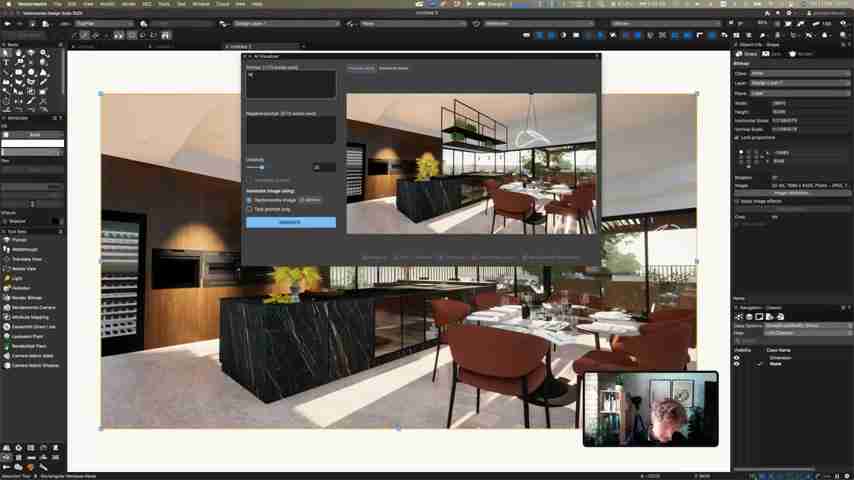Pick the Flyover tool in tool sets list
Screen dimensions: 854x480
coord(19,240)
